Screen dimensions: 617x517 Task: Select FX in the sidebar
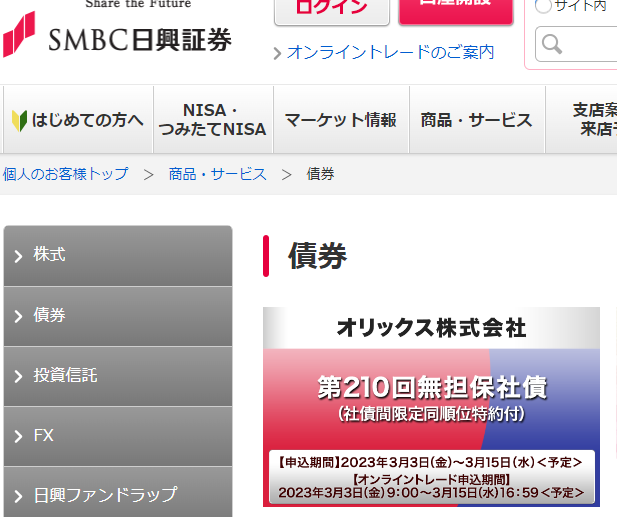pyautogui.click(x=118, y=436)
